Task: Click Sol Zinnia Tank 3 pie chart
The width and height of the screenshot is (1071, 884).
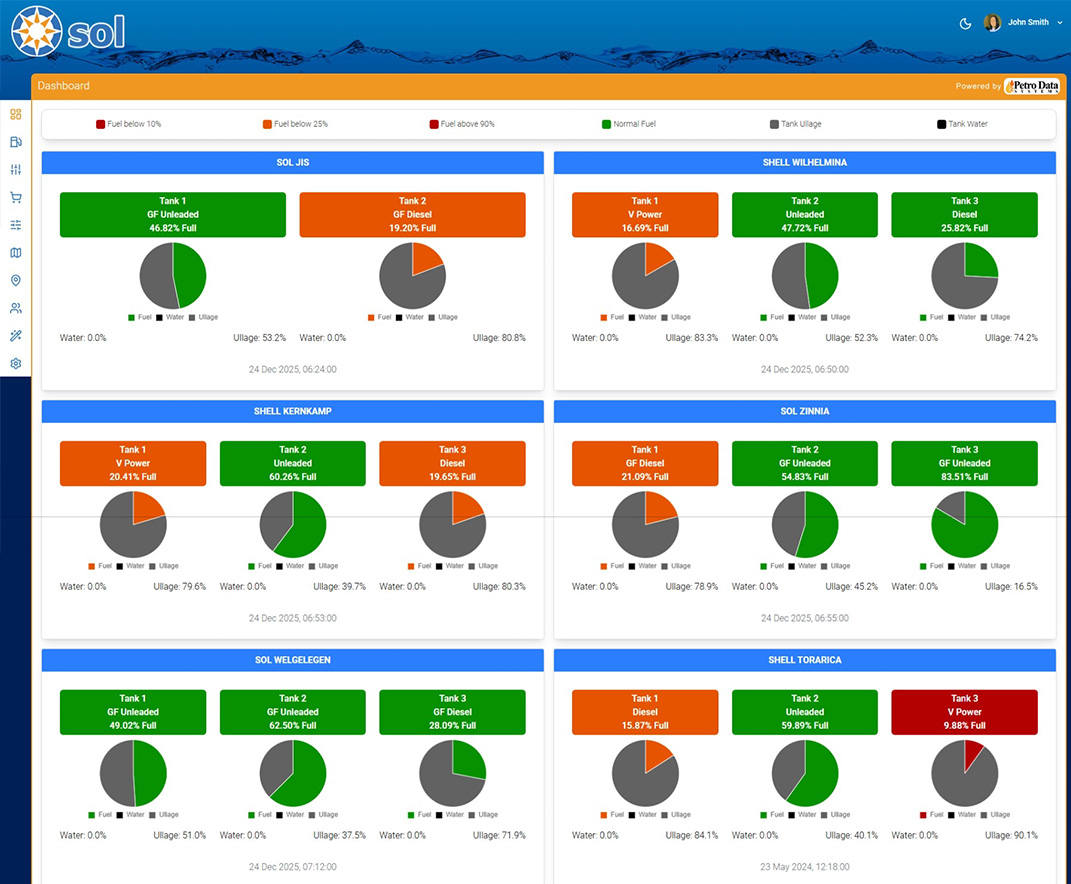Action: [x=964, y=525]
